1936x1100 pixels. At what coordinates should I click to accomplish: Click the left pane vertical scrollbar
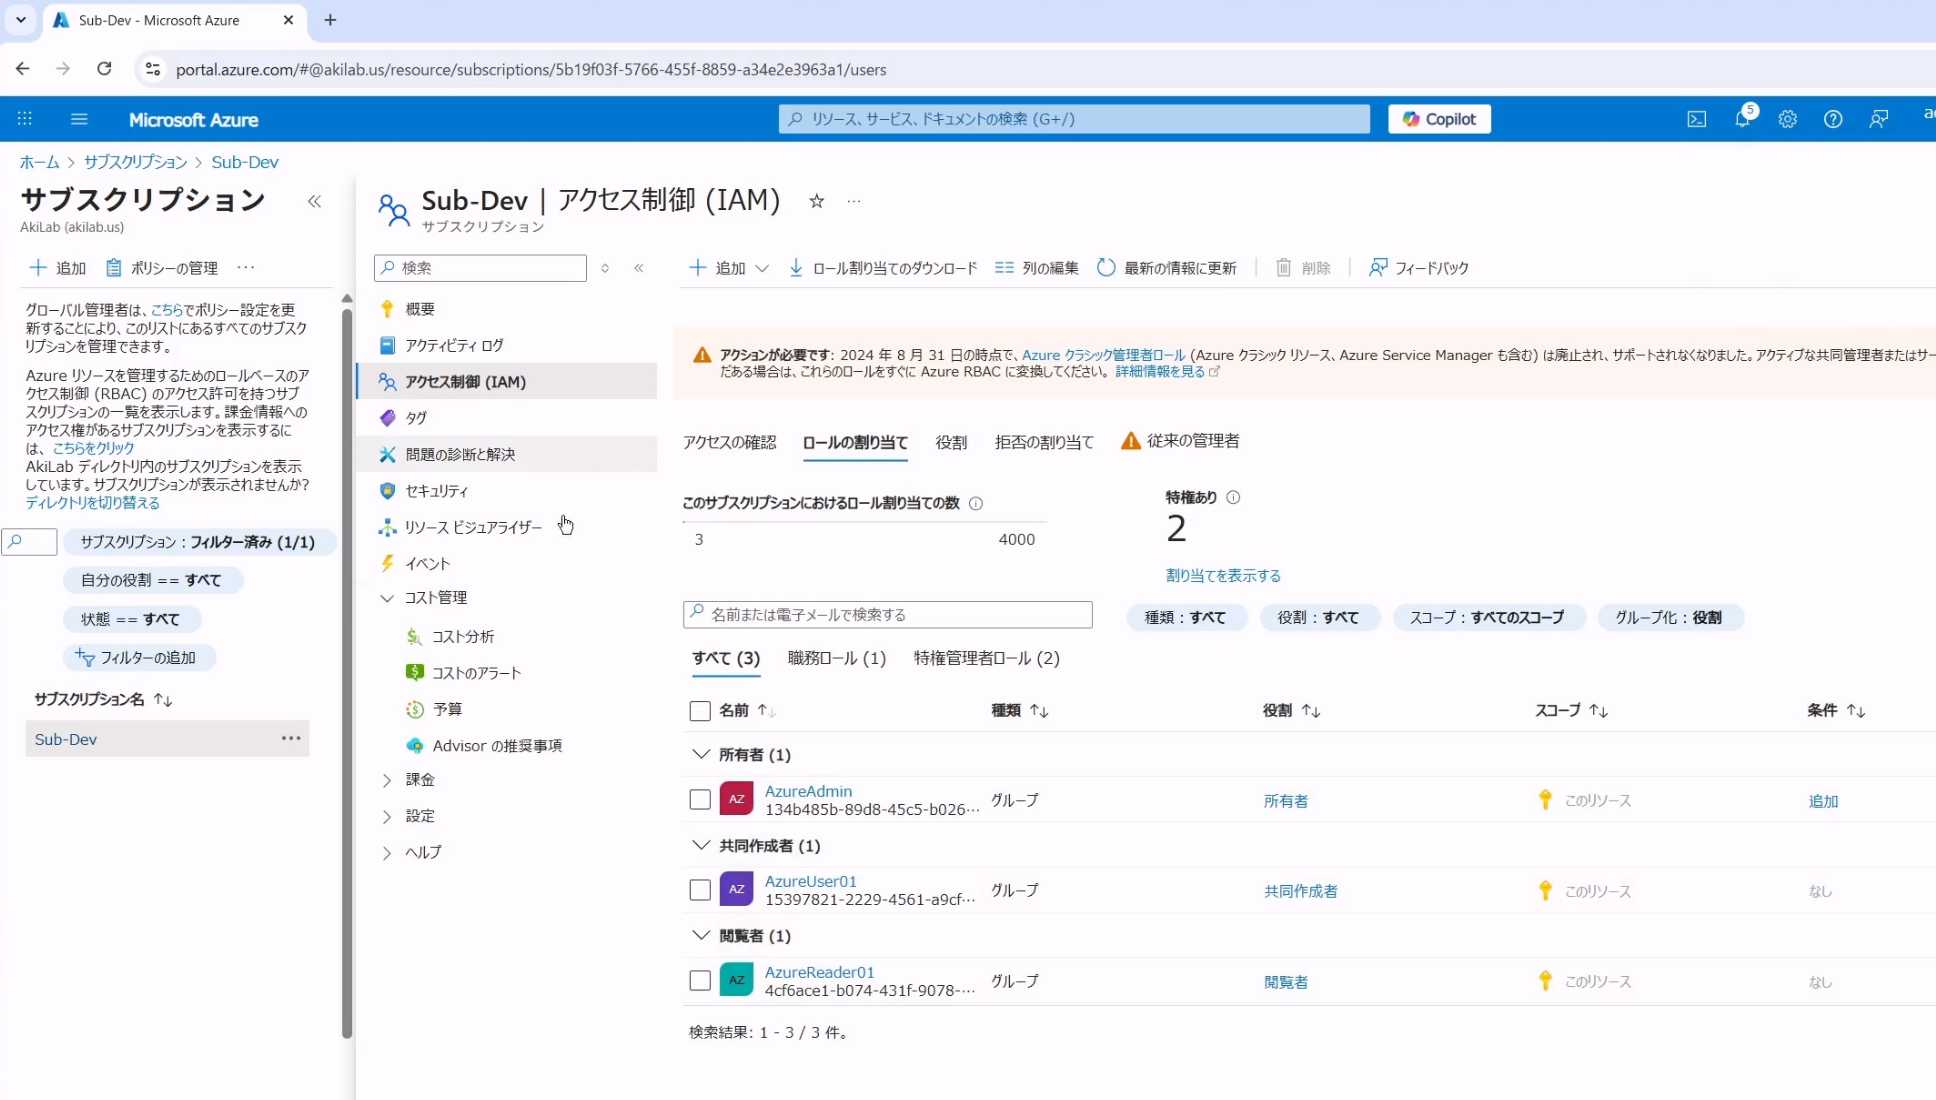347,670
